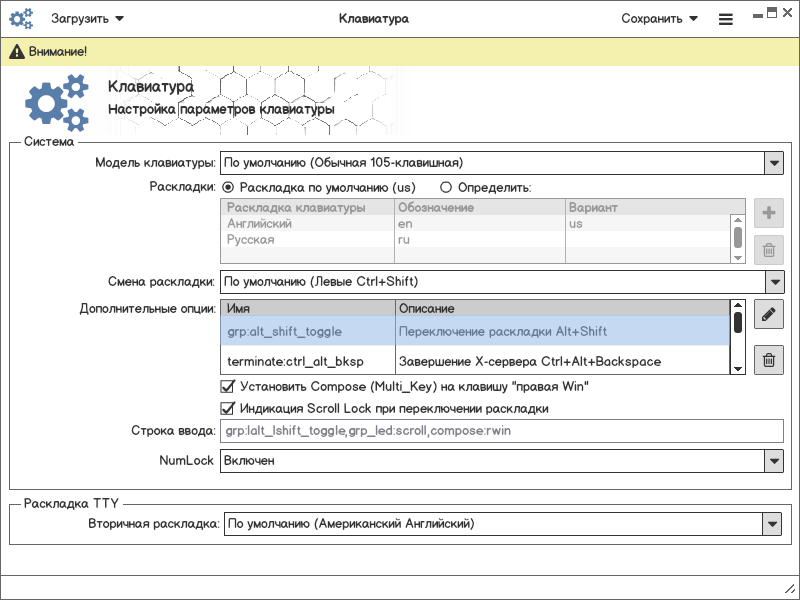Click the gears icon in title bar
The height and width of the screenshot is (600, 800).
[x=22, y=18]
